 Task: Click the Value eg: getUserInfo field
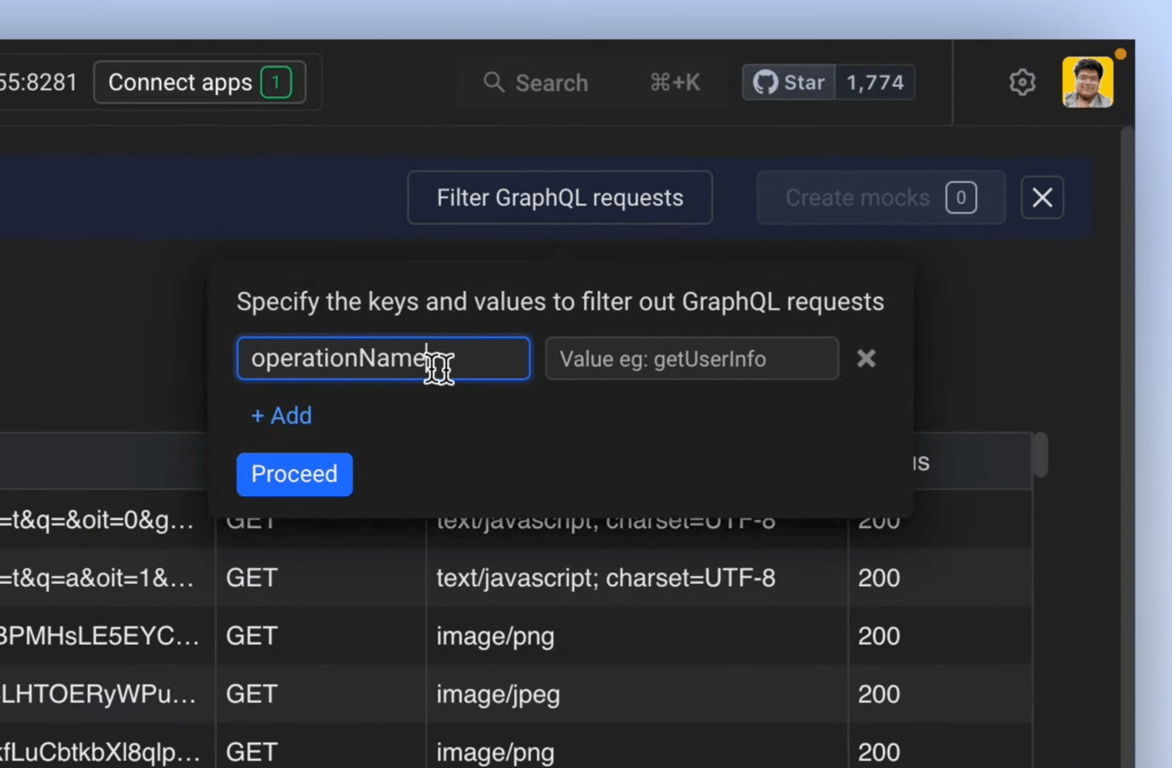click(692, 358)
